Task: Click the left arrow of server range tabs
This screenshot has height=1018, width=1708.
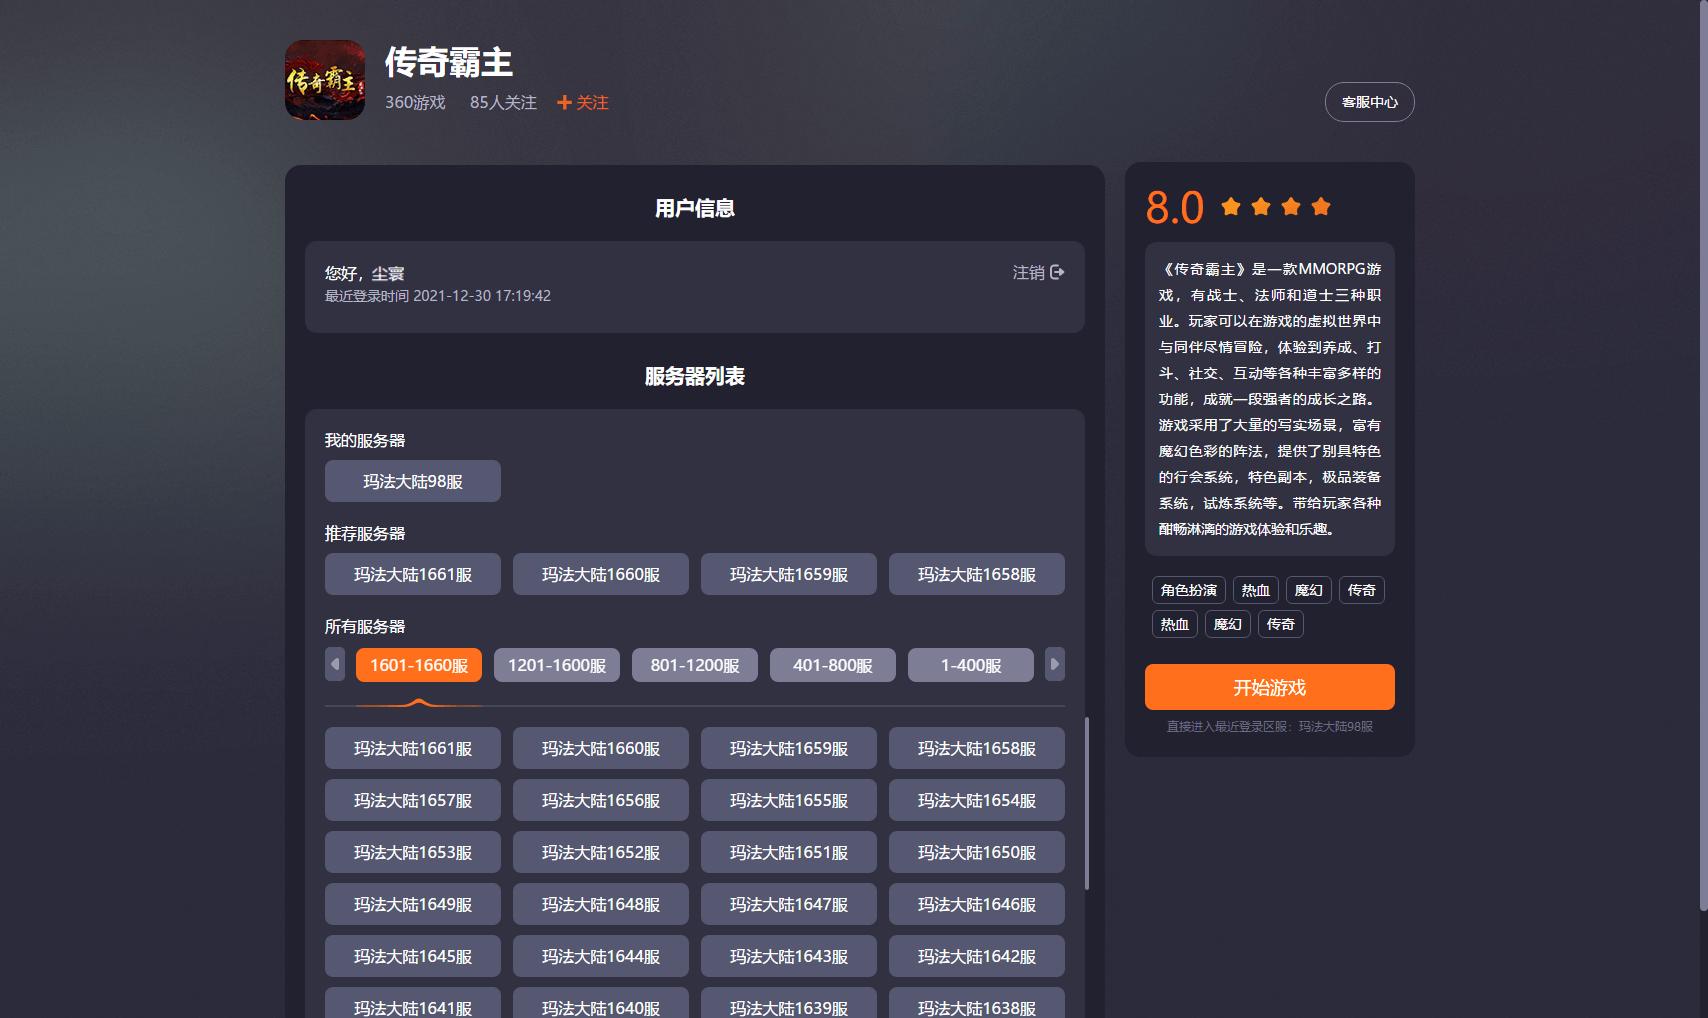Action: (335, 664)
